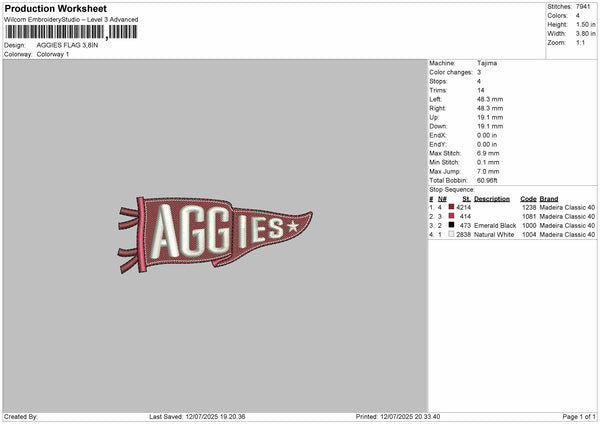The width and height of the screenshot is (600, 424).
Task: Click the barcode under the worksheet title
Action: [x=72, y=32]
